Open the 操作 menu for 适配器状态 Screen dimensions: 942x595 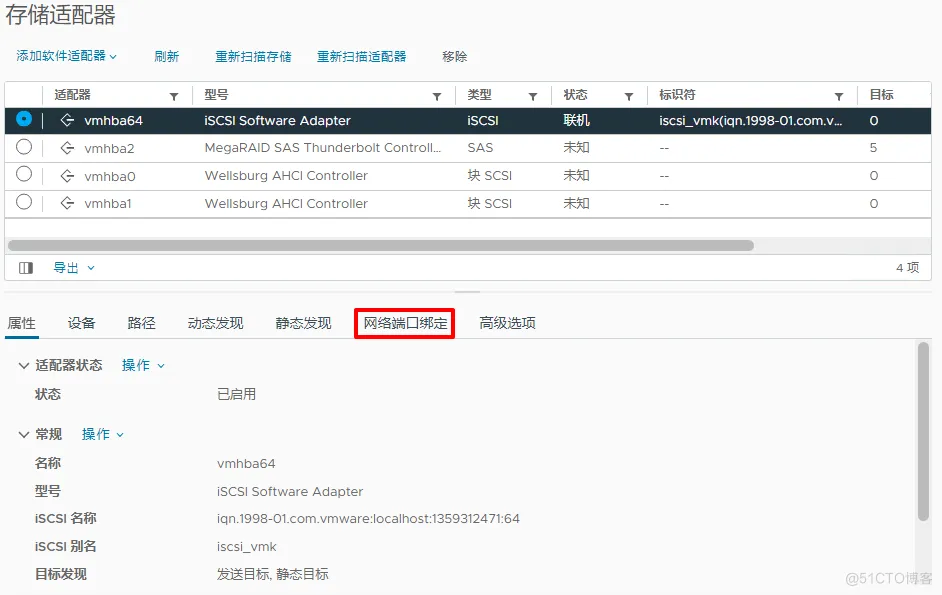tap(143, 365)
